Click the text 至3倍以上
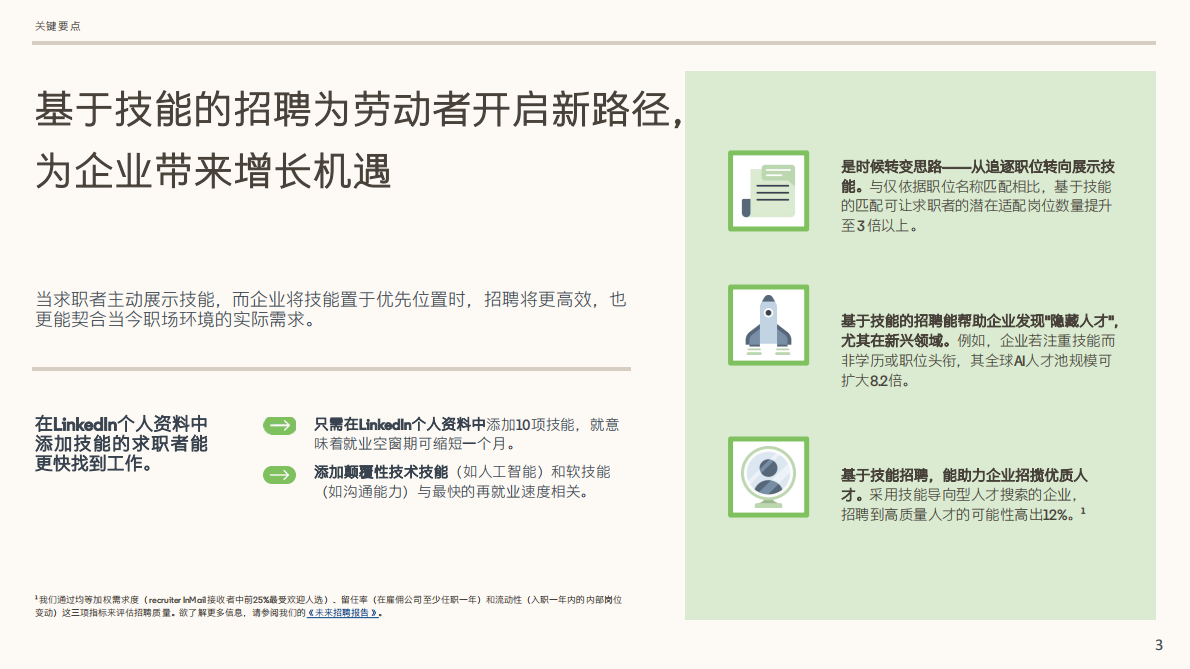The image size is (1190, 669). tap(879, 225)
